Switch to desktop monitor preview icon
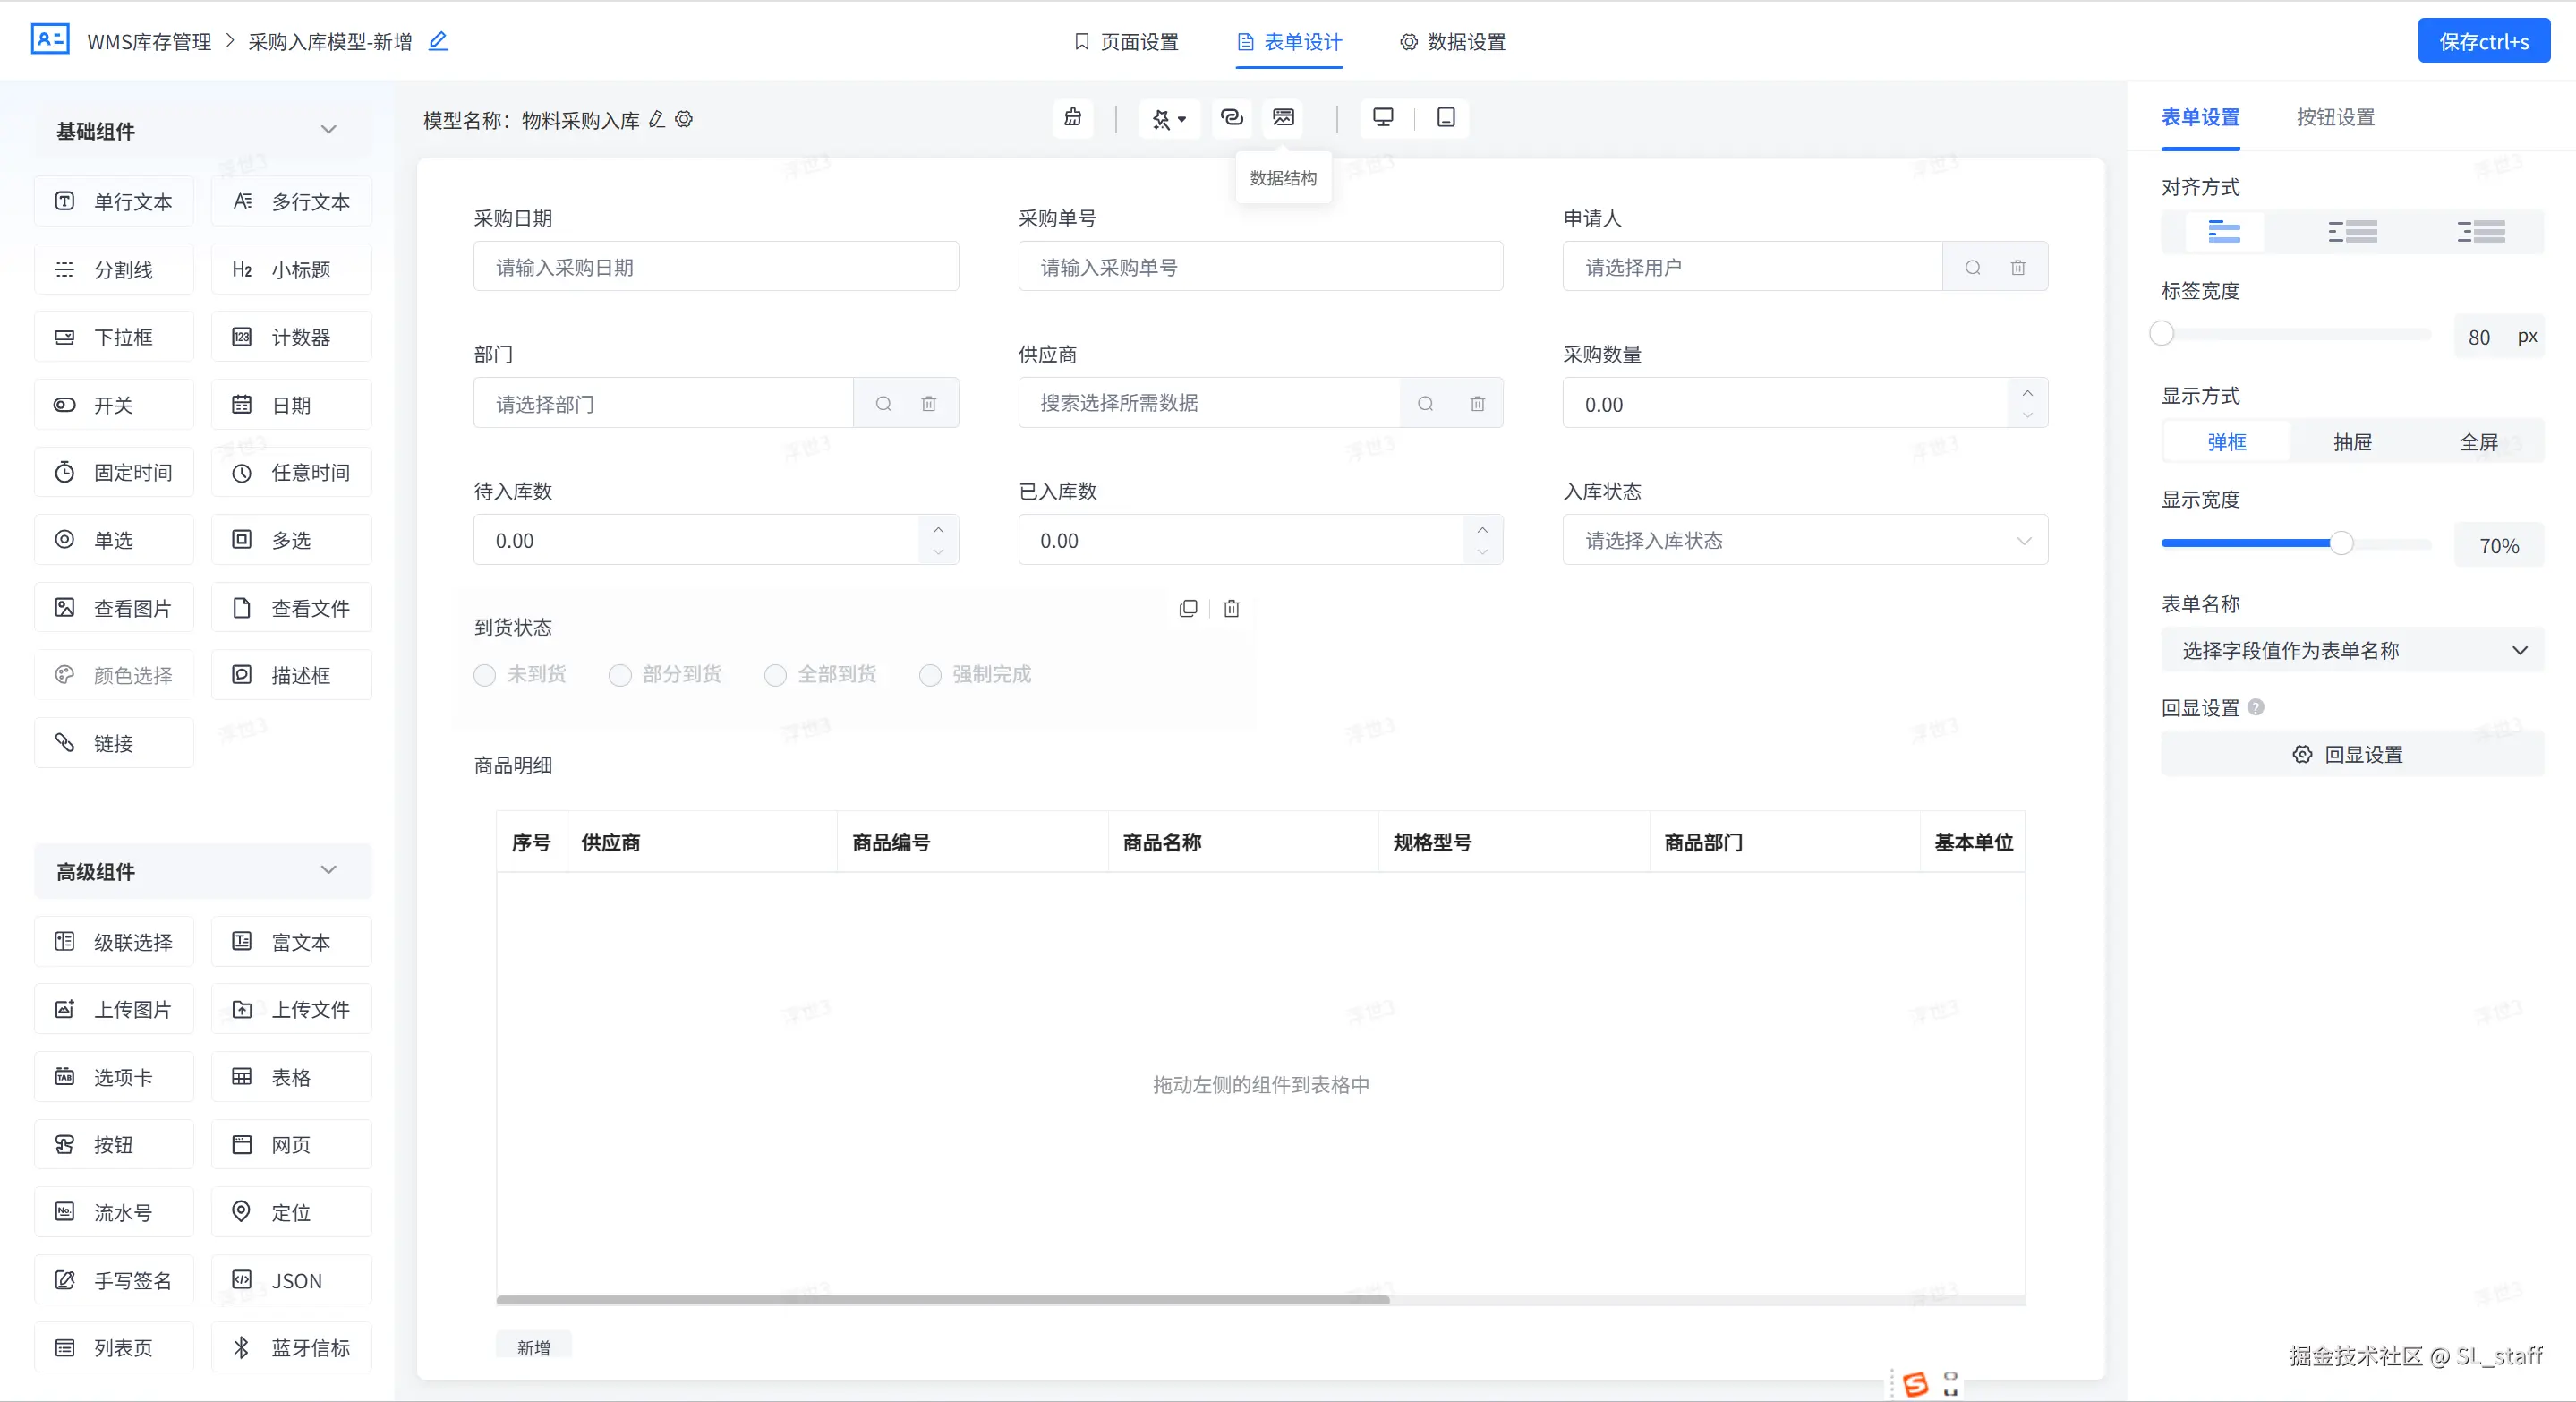This screenshot has width=2576, height=1402. click(x=1383, y=118)
